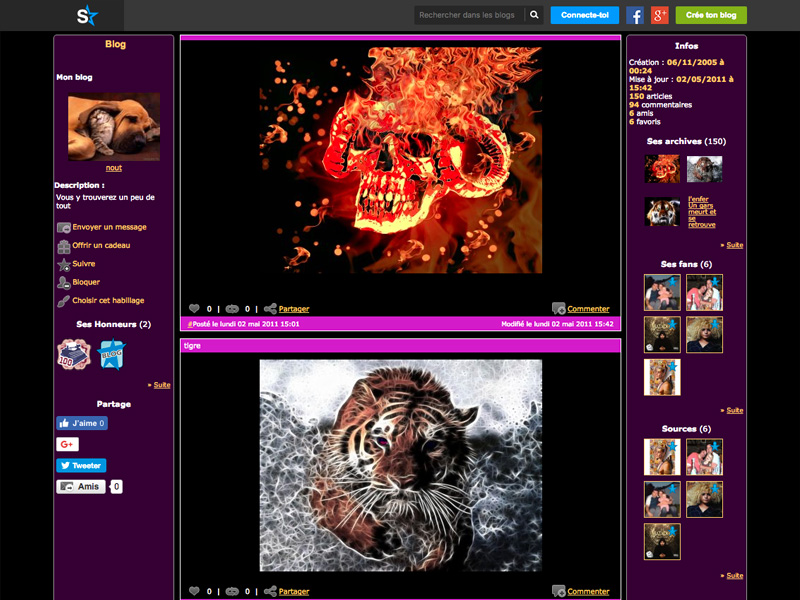The image size is (800, 600).
Task: Click the Blog honors badge icon
Action: click(112, 354)
